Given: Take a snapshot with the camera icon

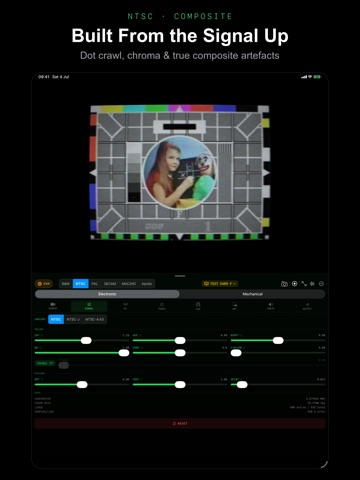Looking at the screenshot, I should [284, 284].
